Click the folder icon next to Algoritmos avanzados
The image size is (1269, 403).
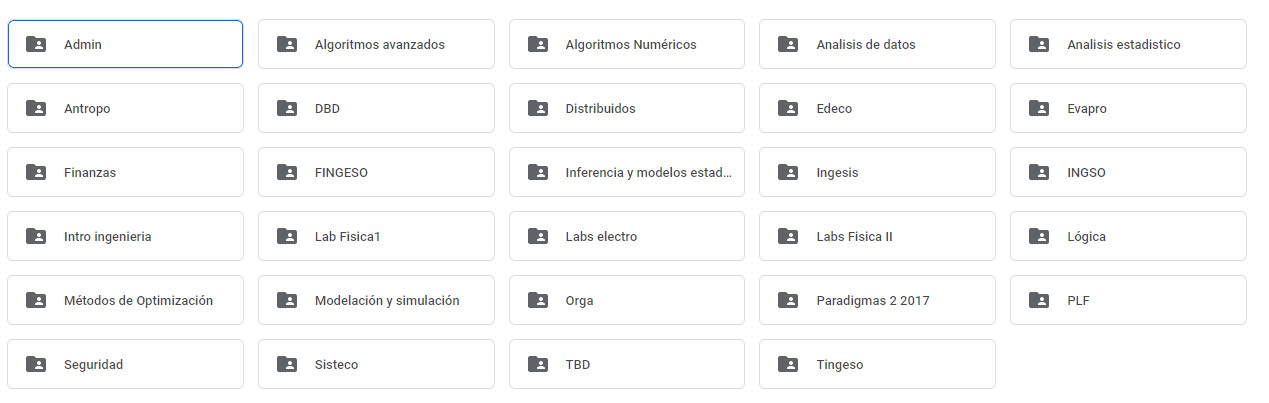pos(287,44)
